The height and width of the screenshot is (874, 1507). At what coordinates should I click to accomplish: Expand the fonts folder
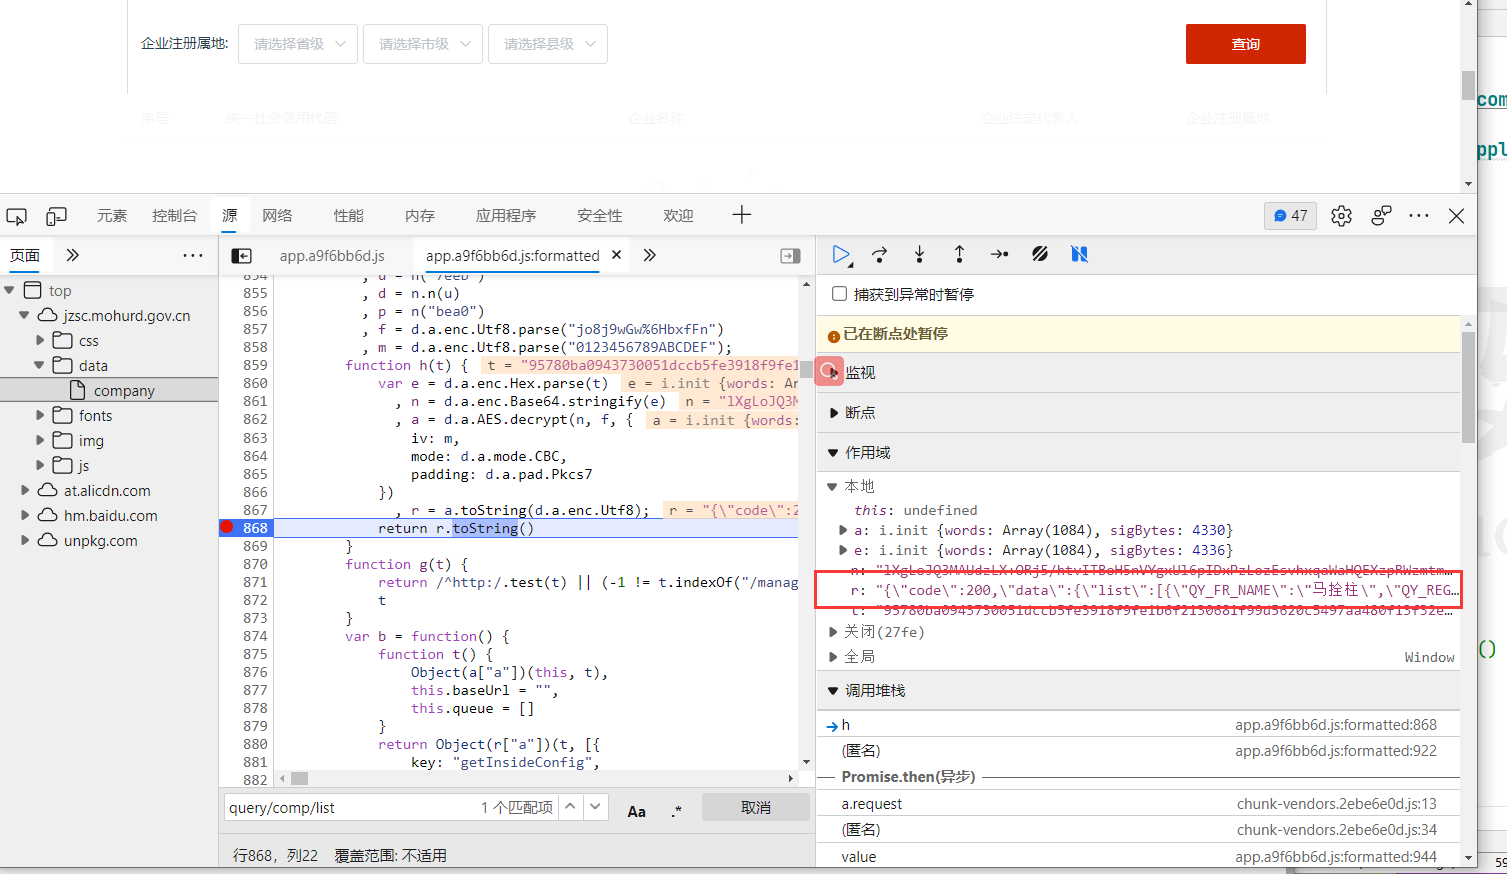click(x=40, y=415)
